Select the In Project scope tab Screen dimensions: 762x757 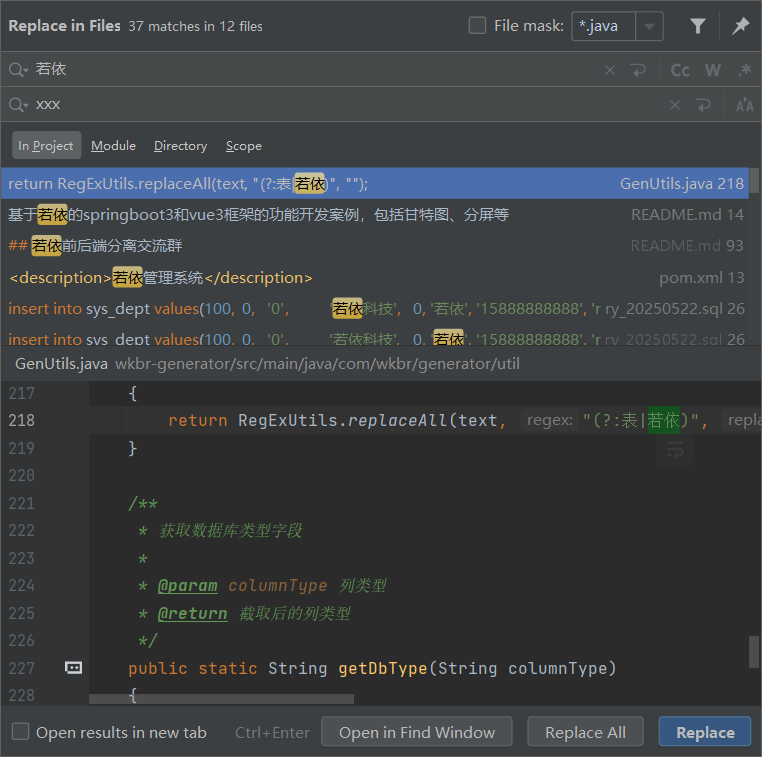point(46,145)
